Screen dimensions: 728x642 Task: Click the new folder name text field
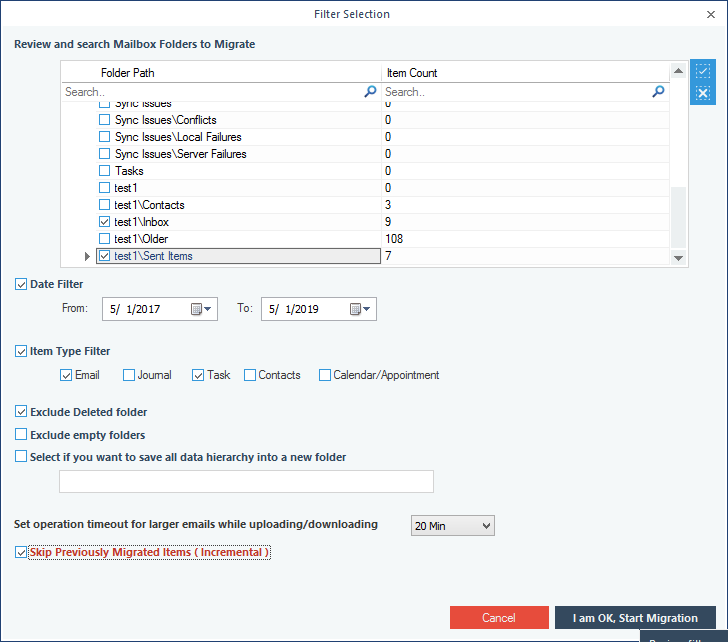coord(246,482)
